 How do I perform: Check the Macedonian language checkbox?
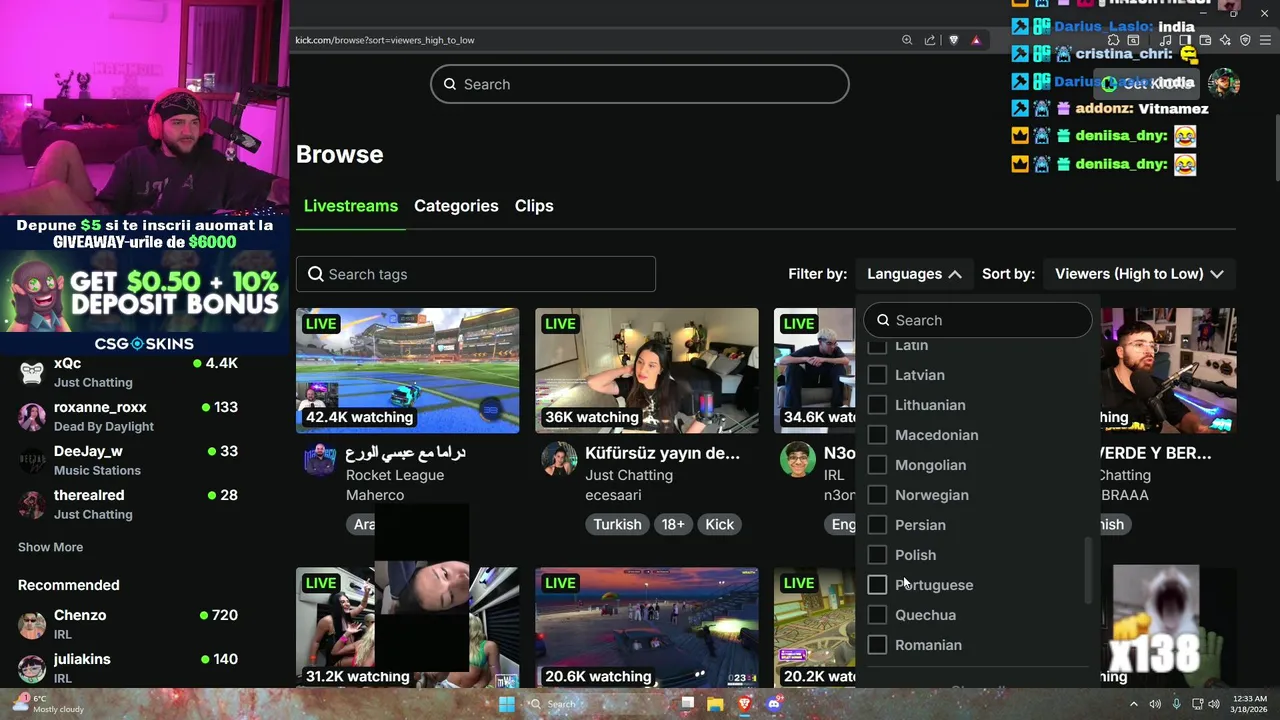tap(877, 435)
